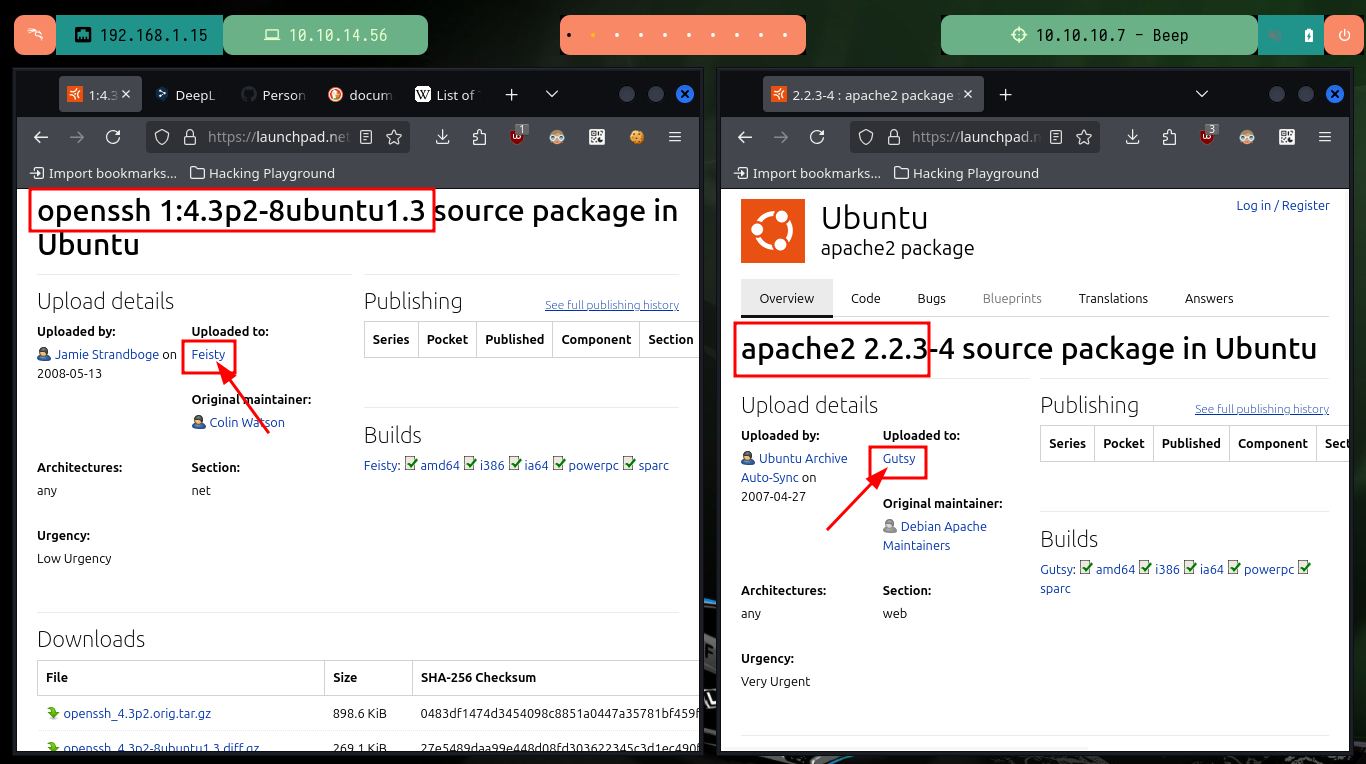Open a new tab in the left browser
This screenshot has height=764, width=1366.
pyautogui.click(x=511, y=94)
